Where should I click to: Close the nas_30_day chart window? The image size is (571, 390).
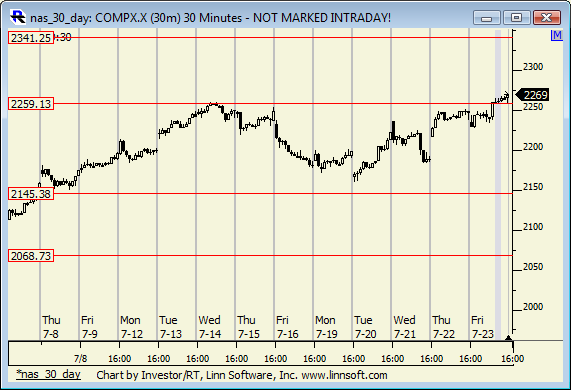pyautogui.click(x=547, y=17)
